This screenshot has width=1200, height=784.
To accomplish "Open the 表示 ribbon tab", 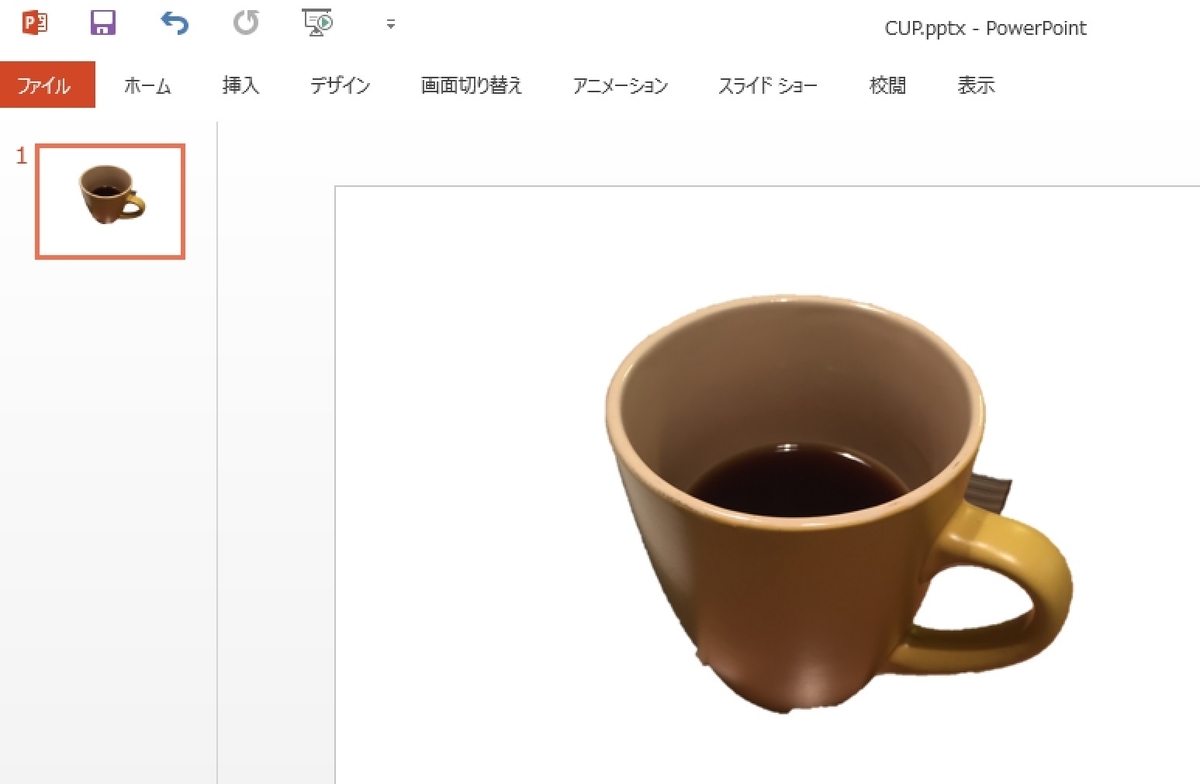I will tap(976, 86).
